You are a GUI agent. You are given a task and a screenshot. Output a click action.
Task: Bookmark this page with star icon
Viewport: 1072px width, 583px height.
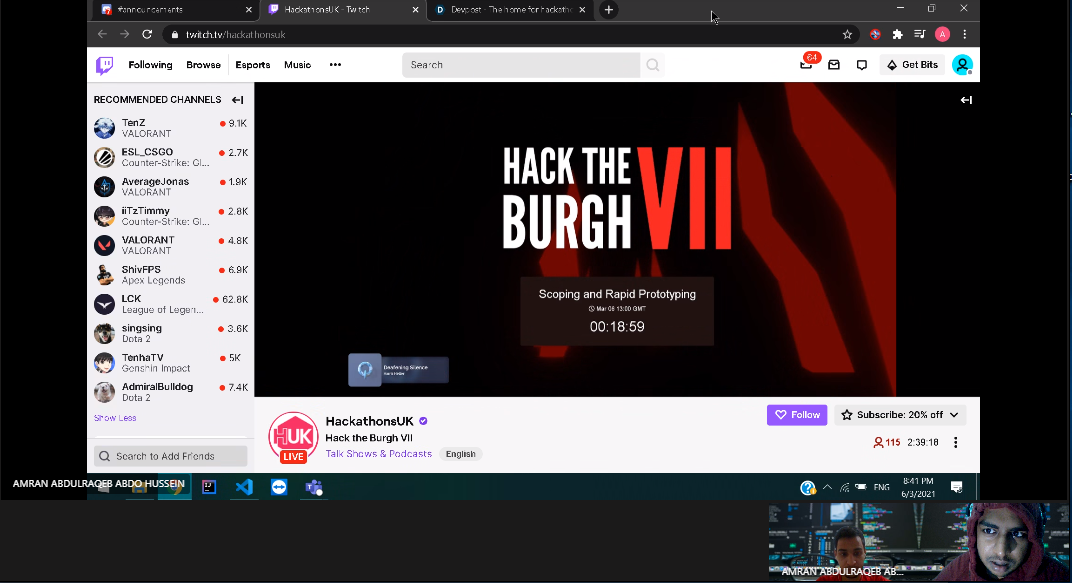coord(847,34)
